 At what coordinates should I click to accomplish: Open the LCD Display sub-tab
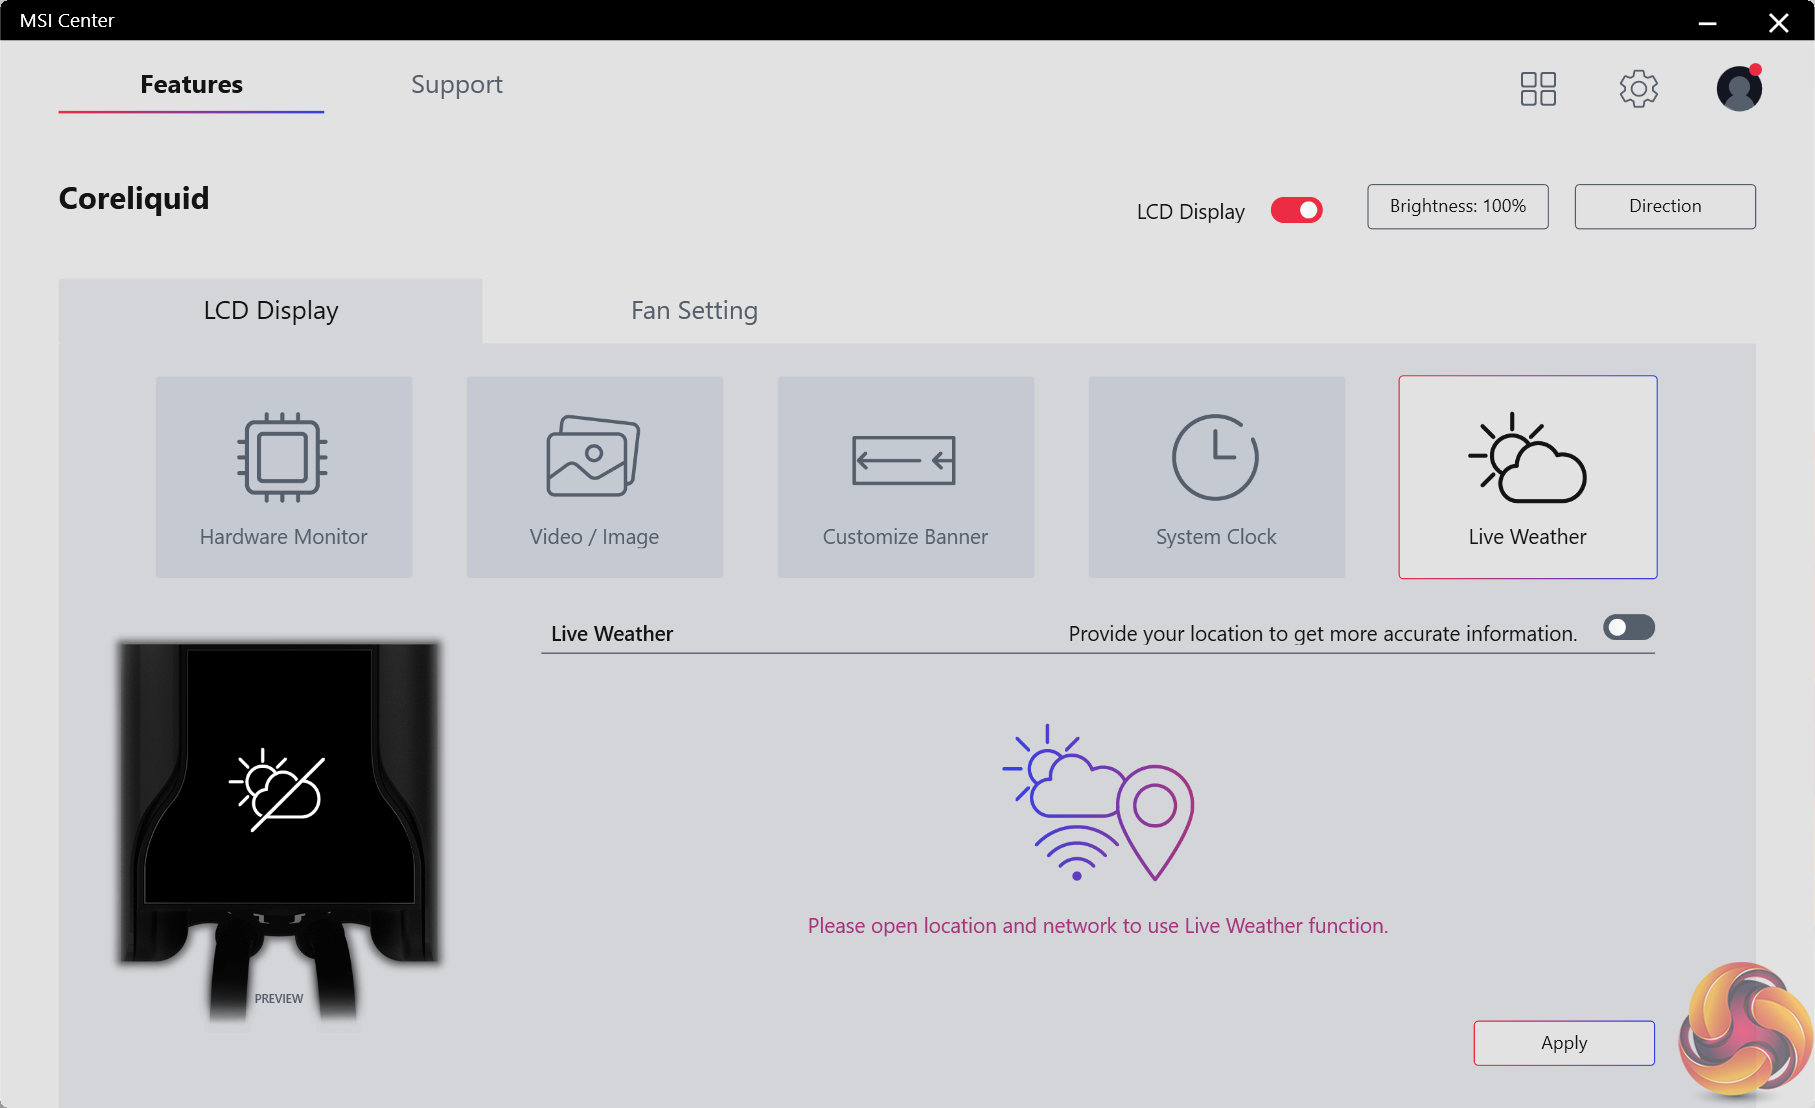(x=271, y=311)
